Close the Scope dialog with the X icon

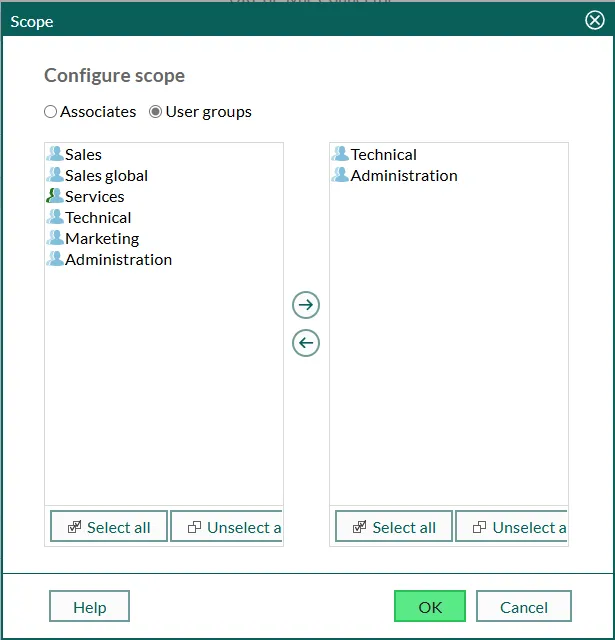595,20
